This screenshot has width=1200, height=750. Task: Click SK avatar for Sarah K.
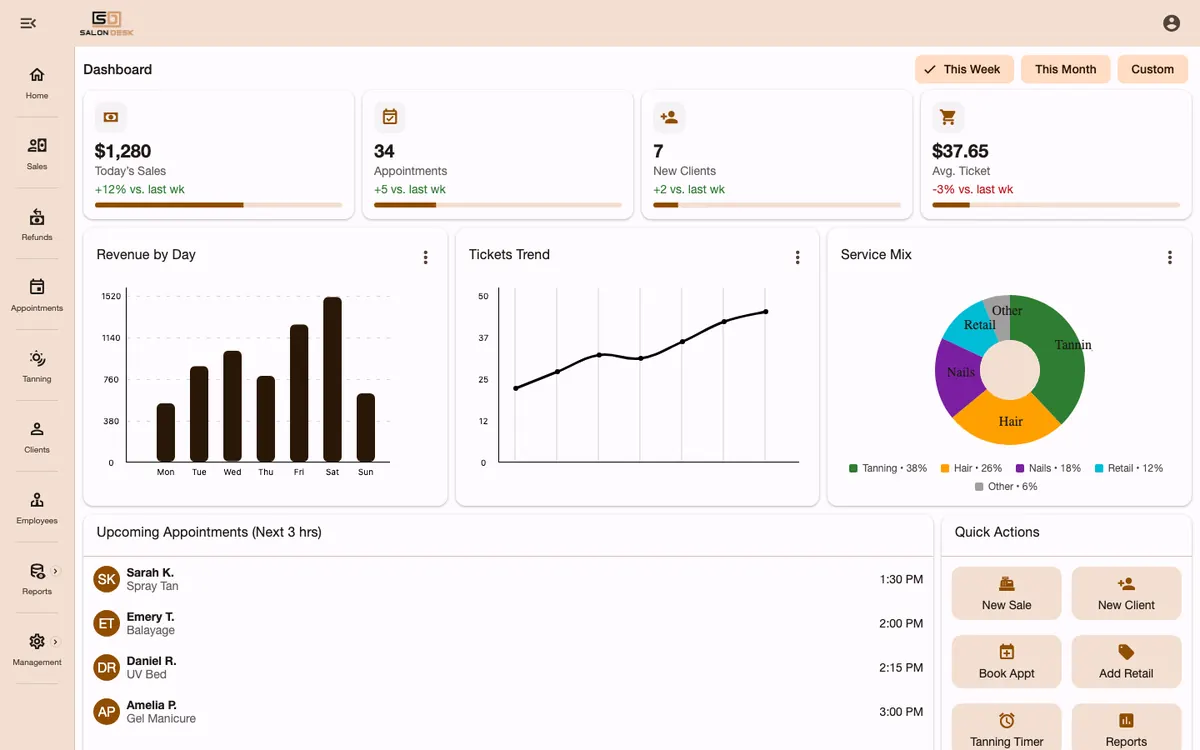pos(107,579)
